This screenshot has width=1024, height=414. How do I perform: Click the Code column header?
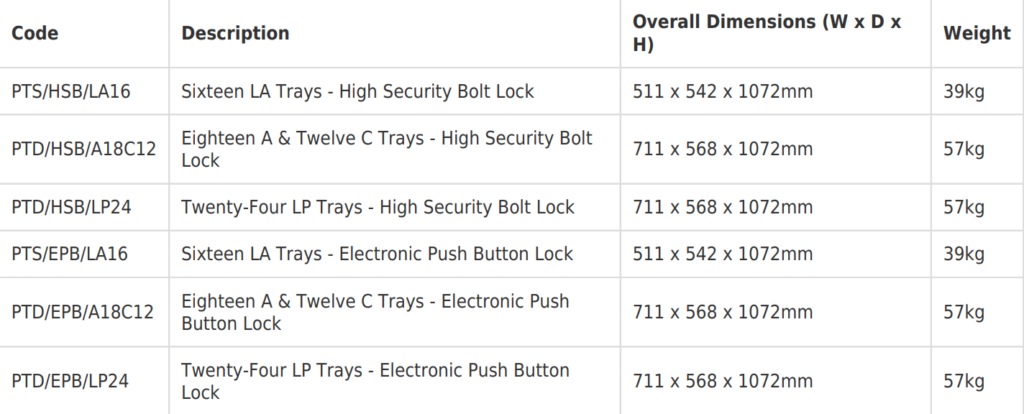click(35, 33)
